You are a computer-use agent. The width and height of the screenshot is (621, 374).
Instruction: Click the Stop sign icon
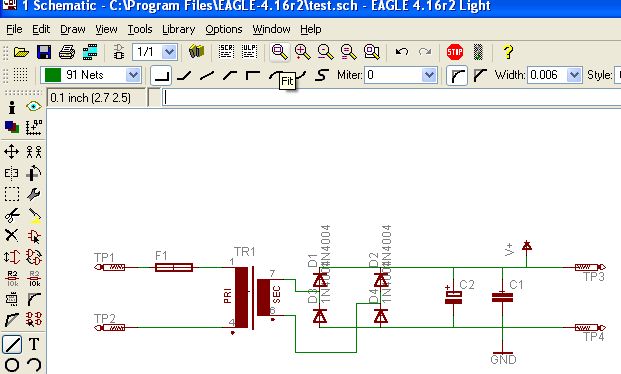pos(455,52)
